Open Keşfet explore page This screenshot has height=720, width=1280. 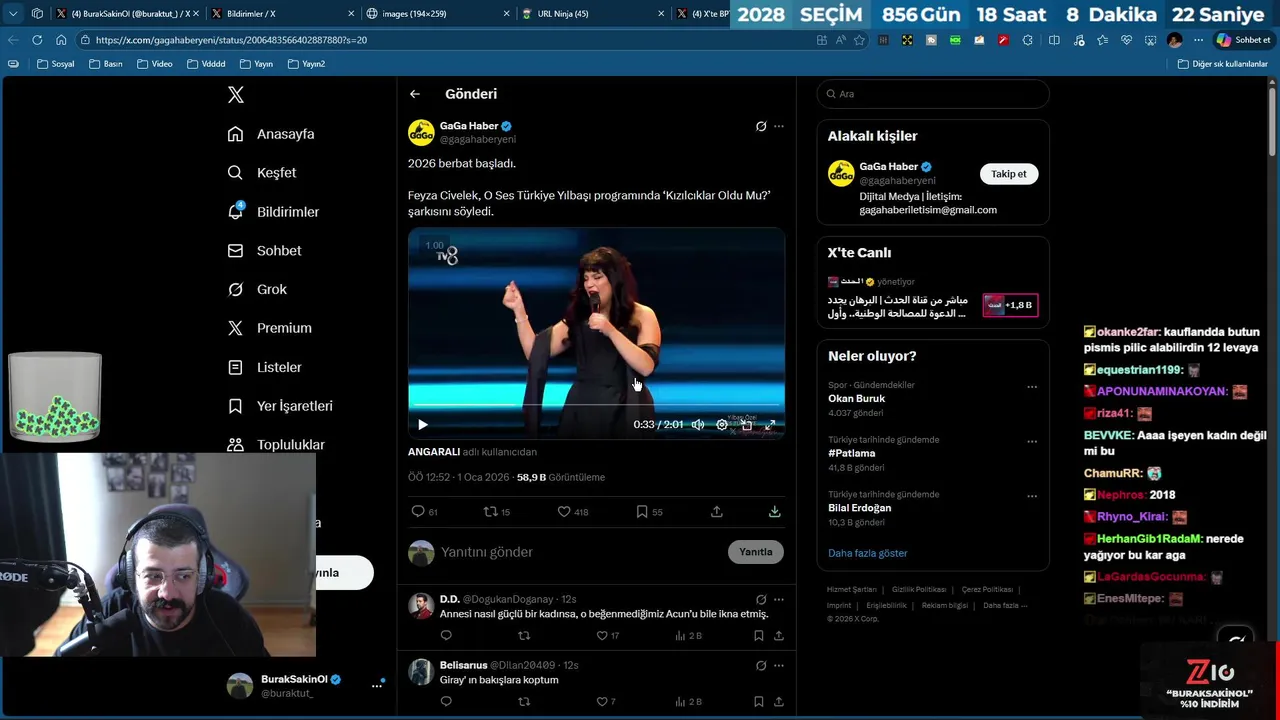[262, 173]
